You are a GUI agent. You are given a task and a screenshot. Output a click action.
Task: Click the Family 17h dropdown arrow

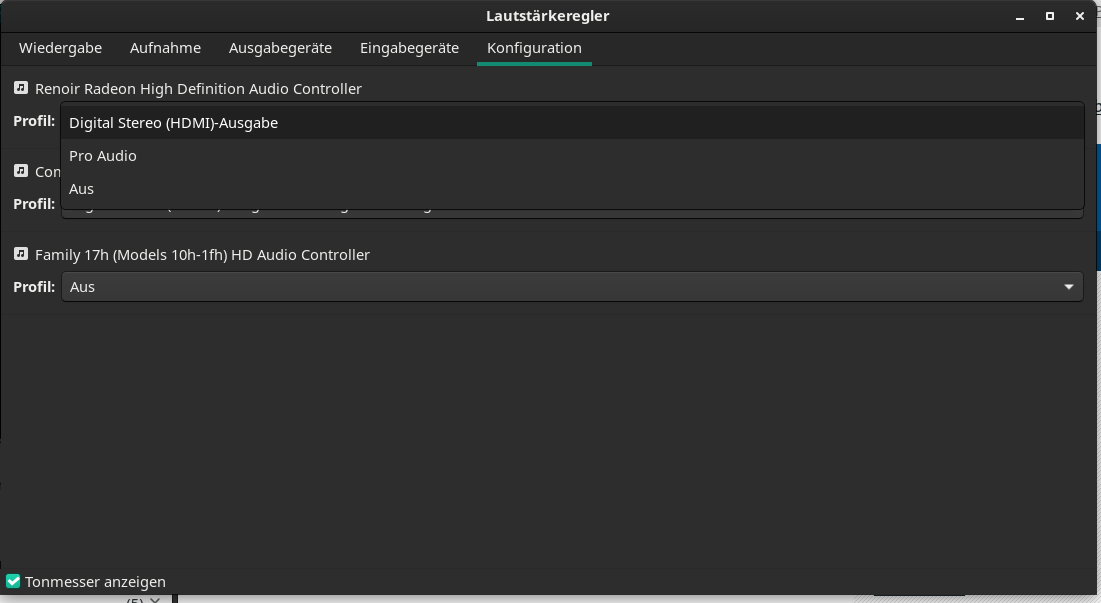click(1069, 286)
